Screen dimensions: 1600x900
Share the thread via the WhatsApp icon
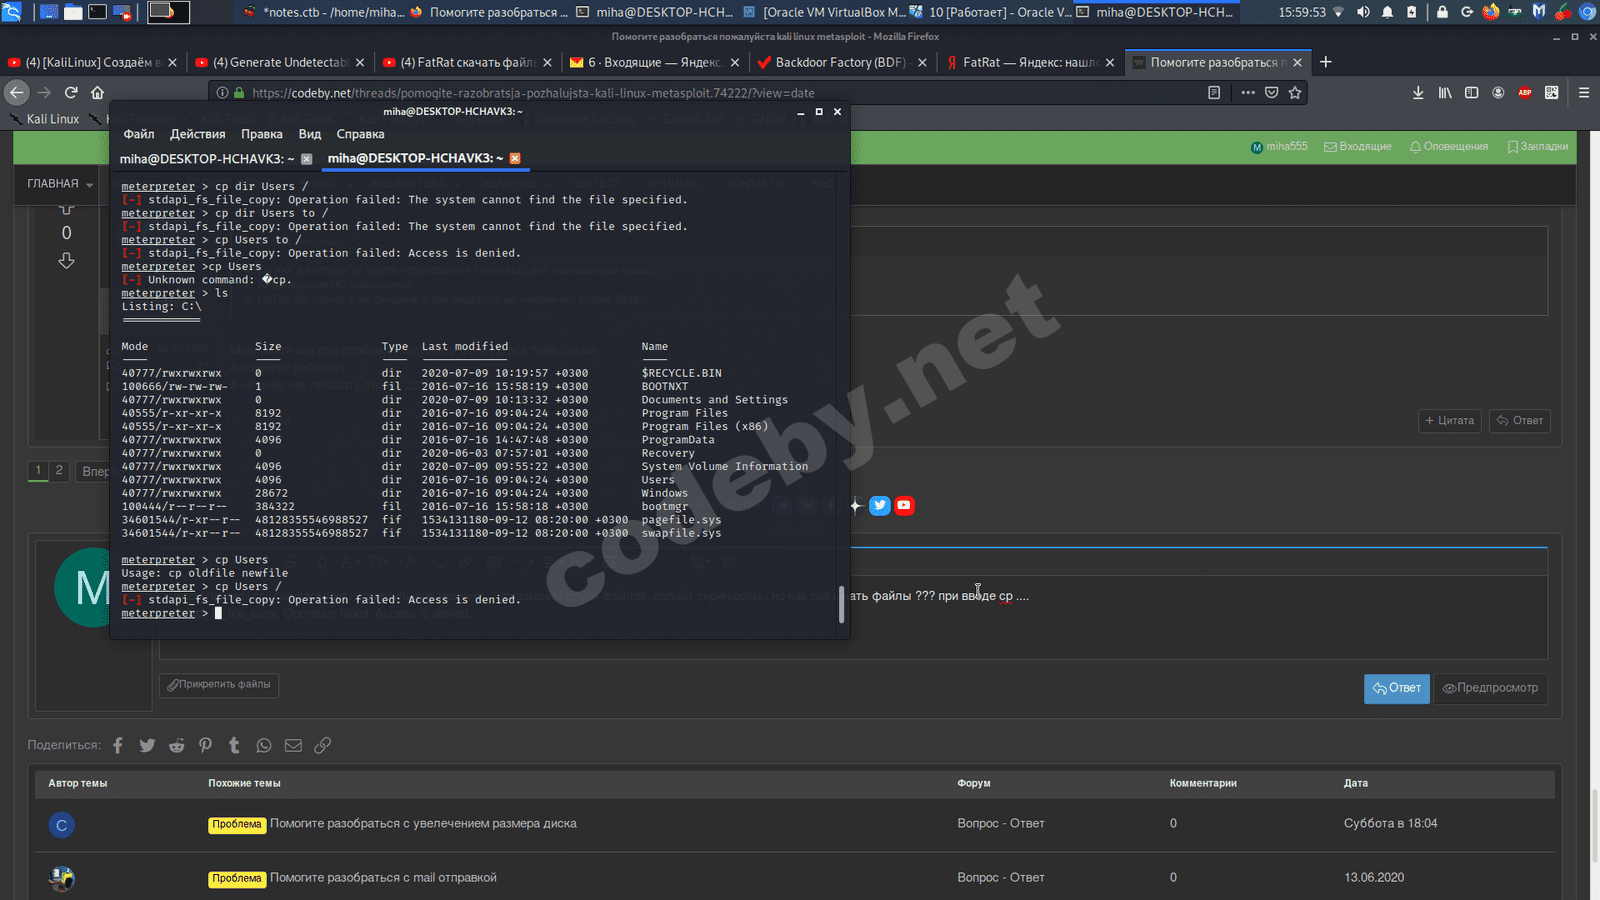[x=264, y=745]
